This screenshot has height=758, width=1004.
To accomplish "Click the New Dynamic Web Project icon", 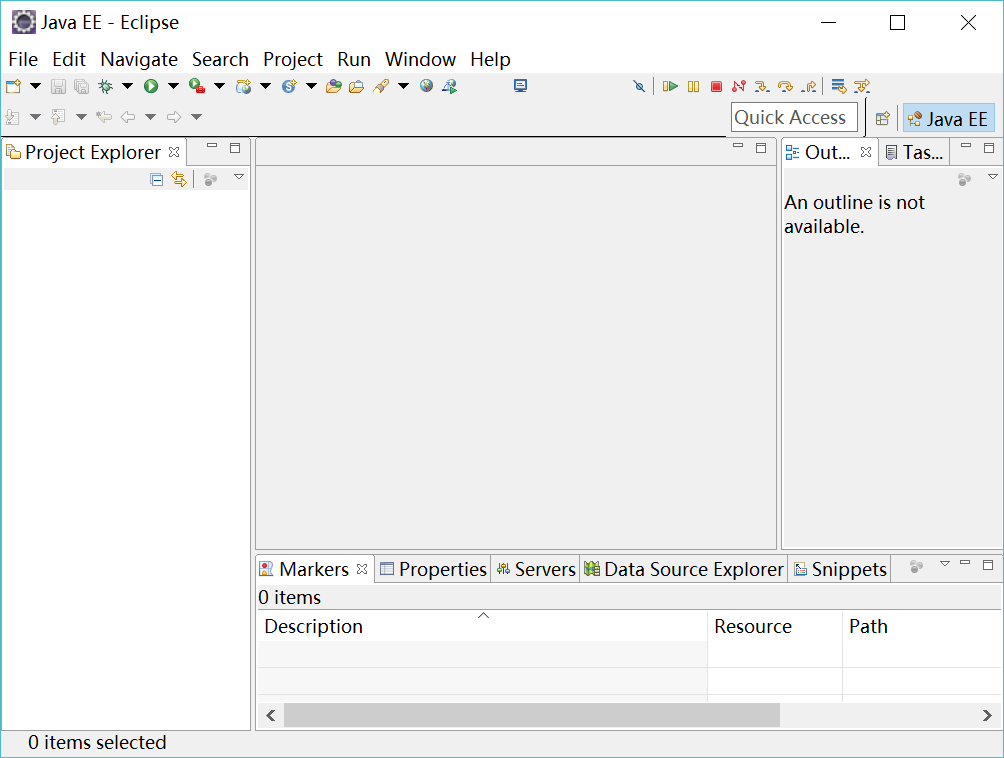I will click(x=243, y=86).
